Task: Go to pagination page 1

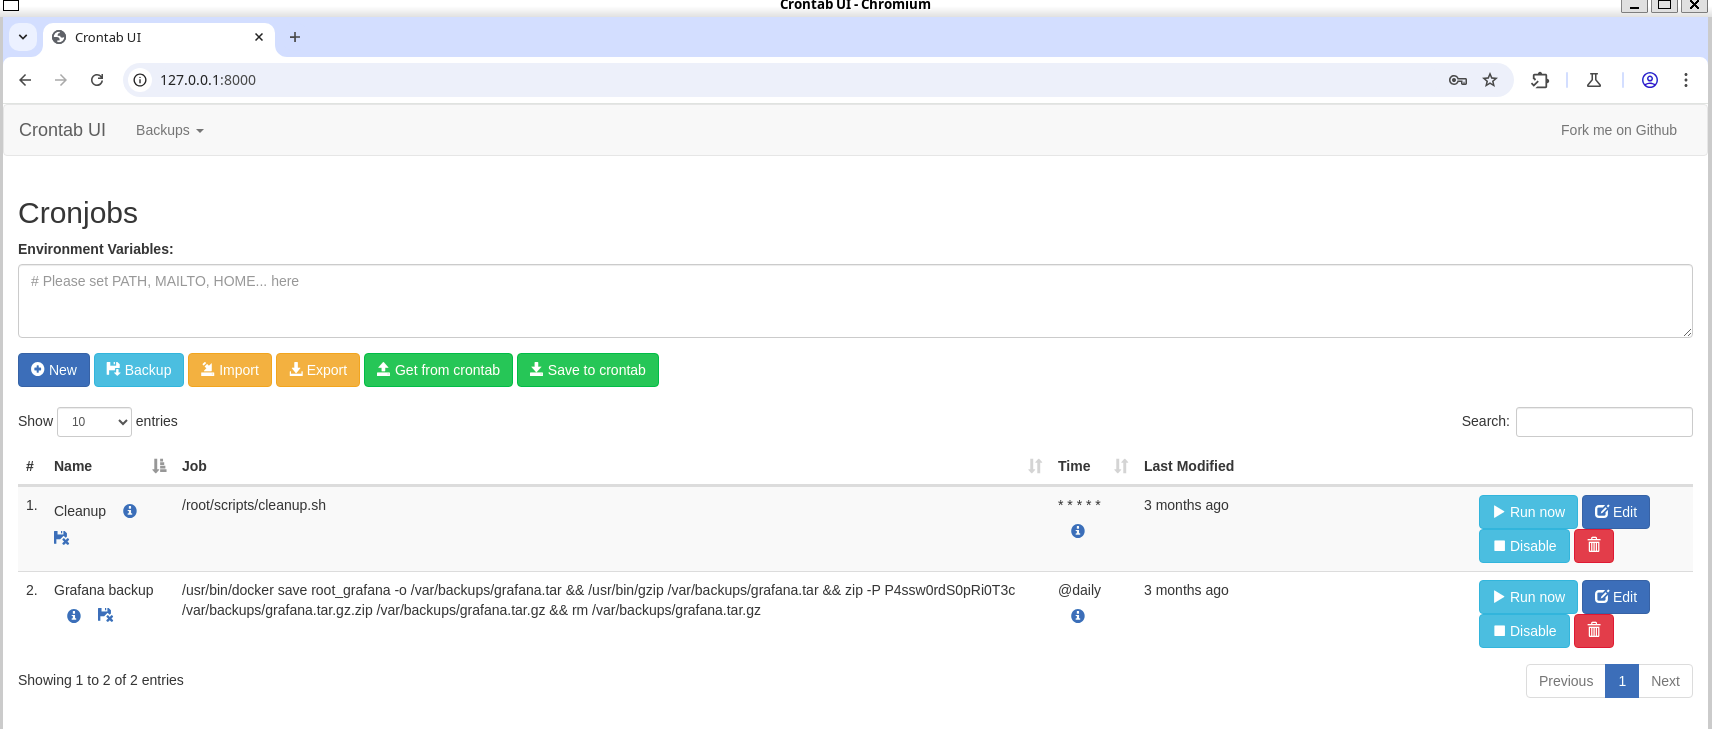Action: click(1621, 681)
